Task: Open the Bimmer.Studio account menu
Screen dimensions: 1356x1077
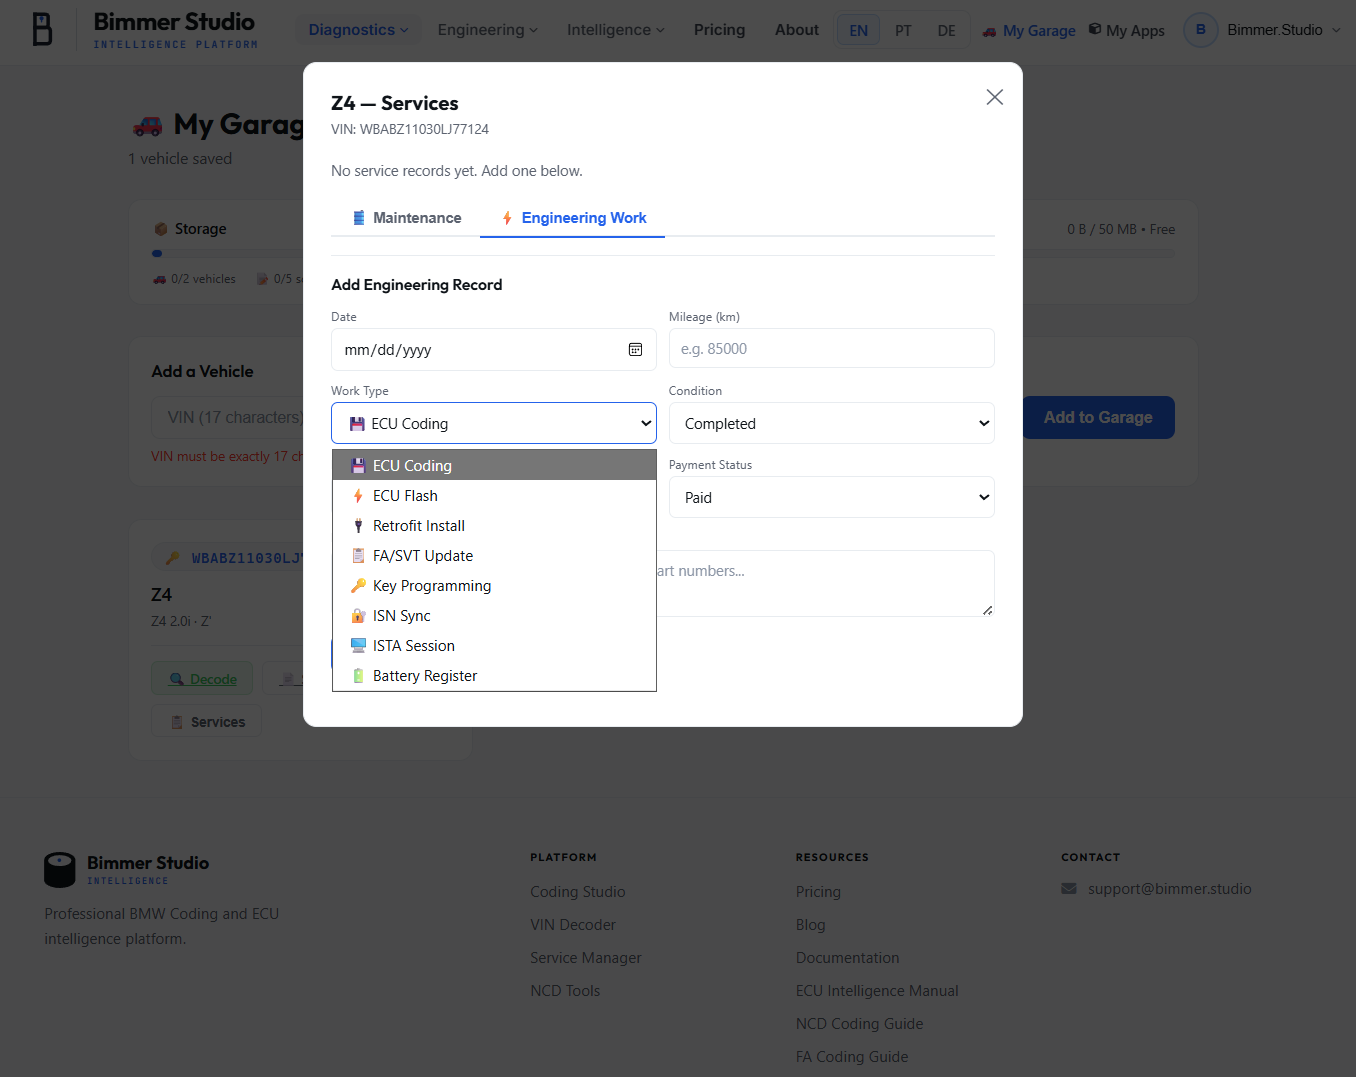Action: pyautogui.click(x=1283, y=30)
